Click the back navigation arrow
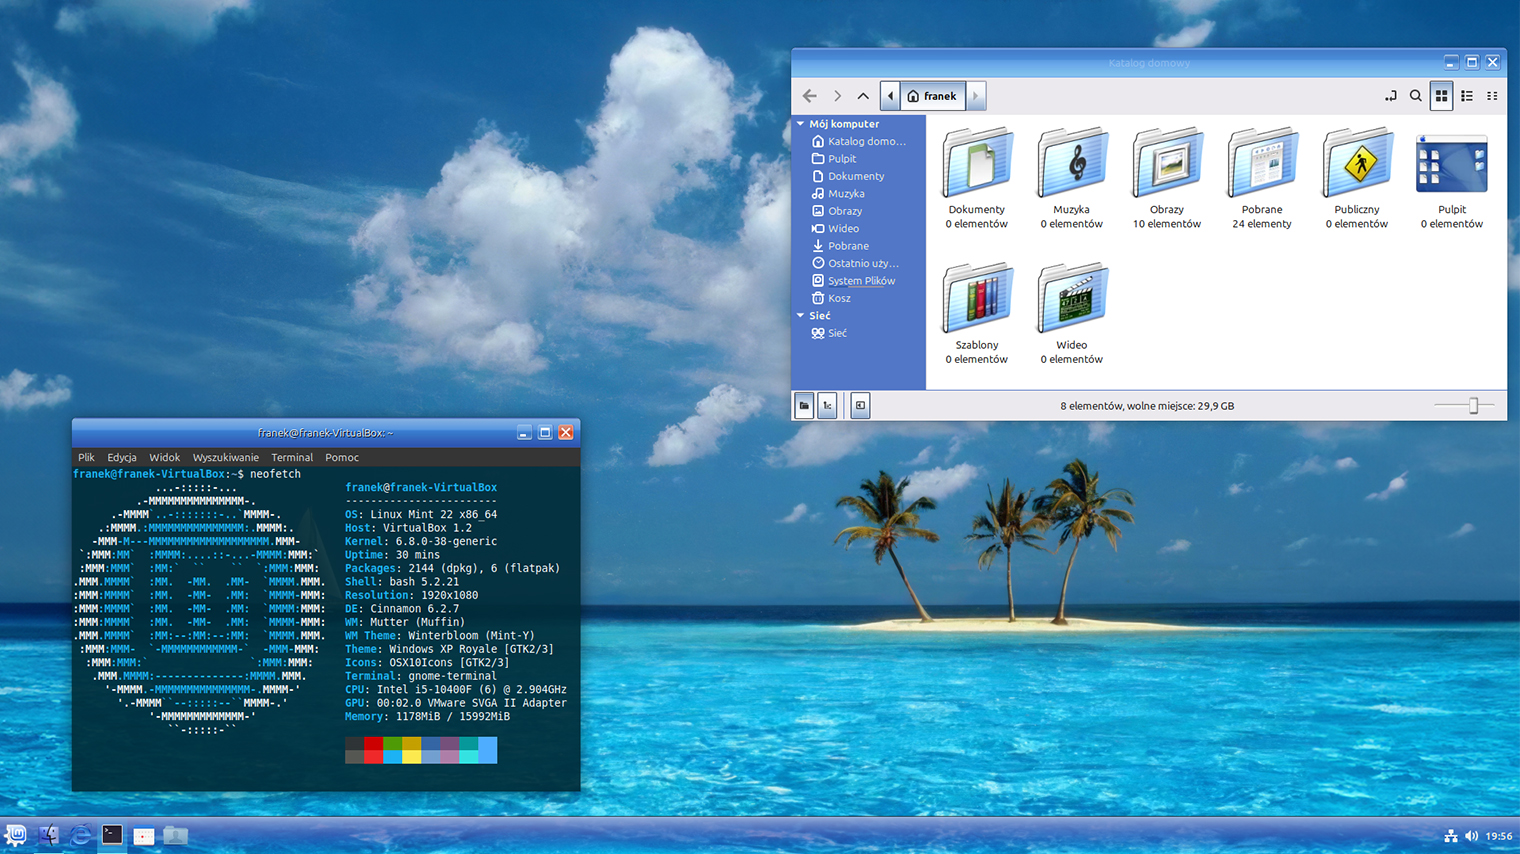 (x=810, y=96)
